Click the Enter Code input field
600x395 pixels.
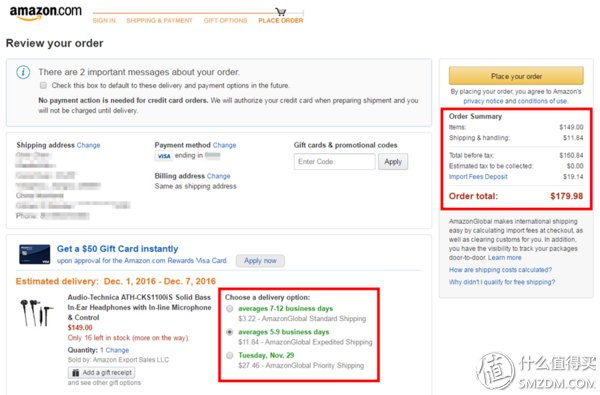[x=334, y=162]
